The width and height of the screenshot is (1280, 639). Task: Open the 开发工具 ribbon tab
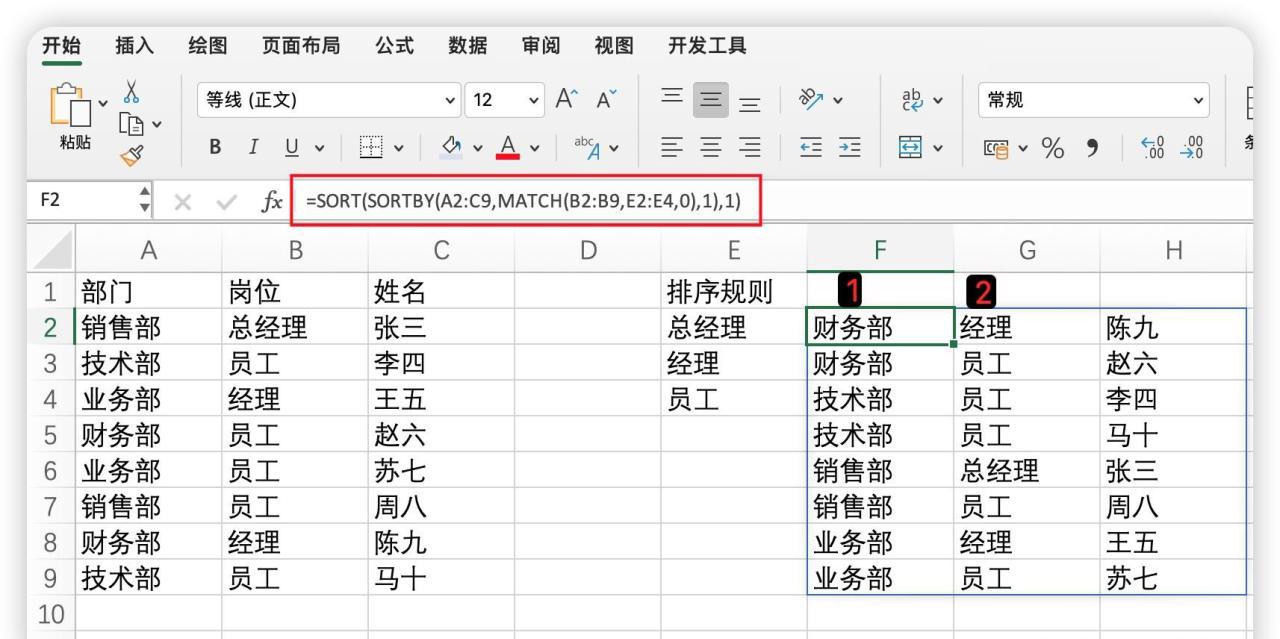coord(708,45)
